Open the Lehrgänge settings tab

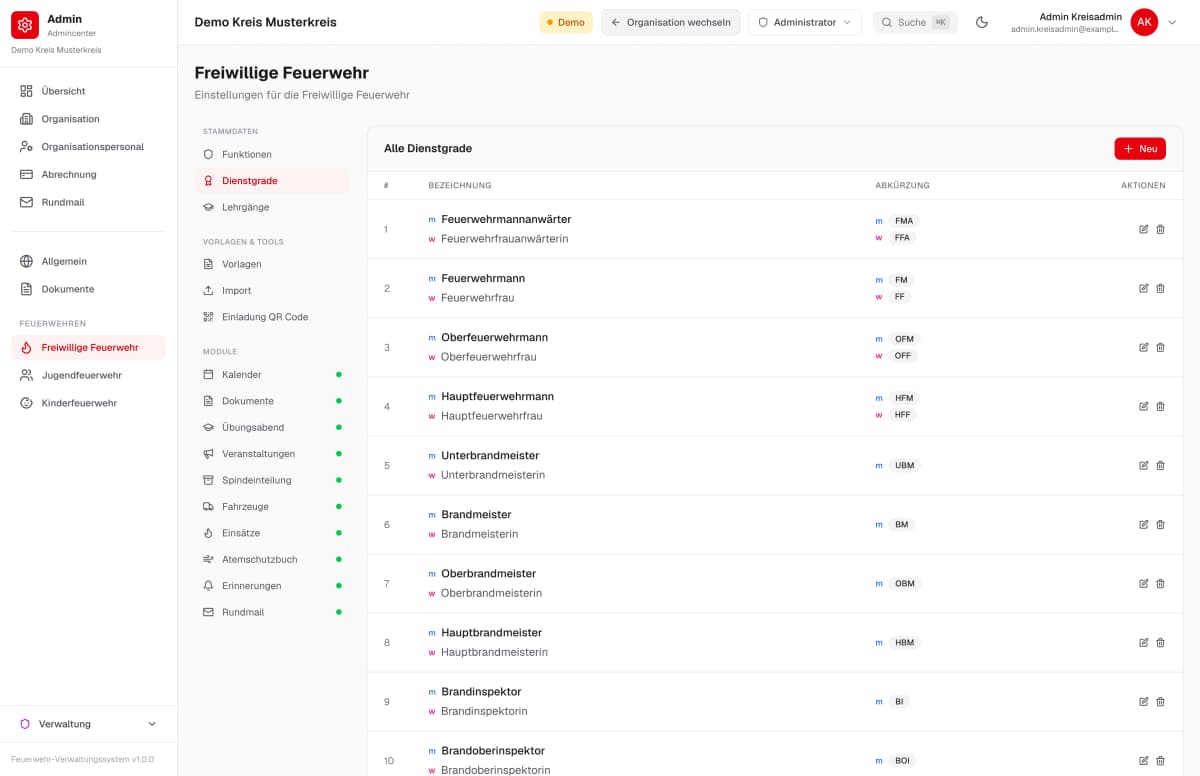pos(272,207)
